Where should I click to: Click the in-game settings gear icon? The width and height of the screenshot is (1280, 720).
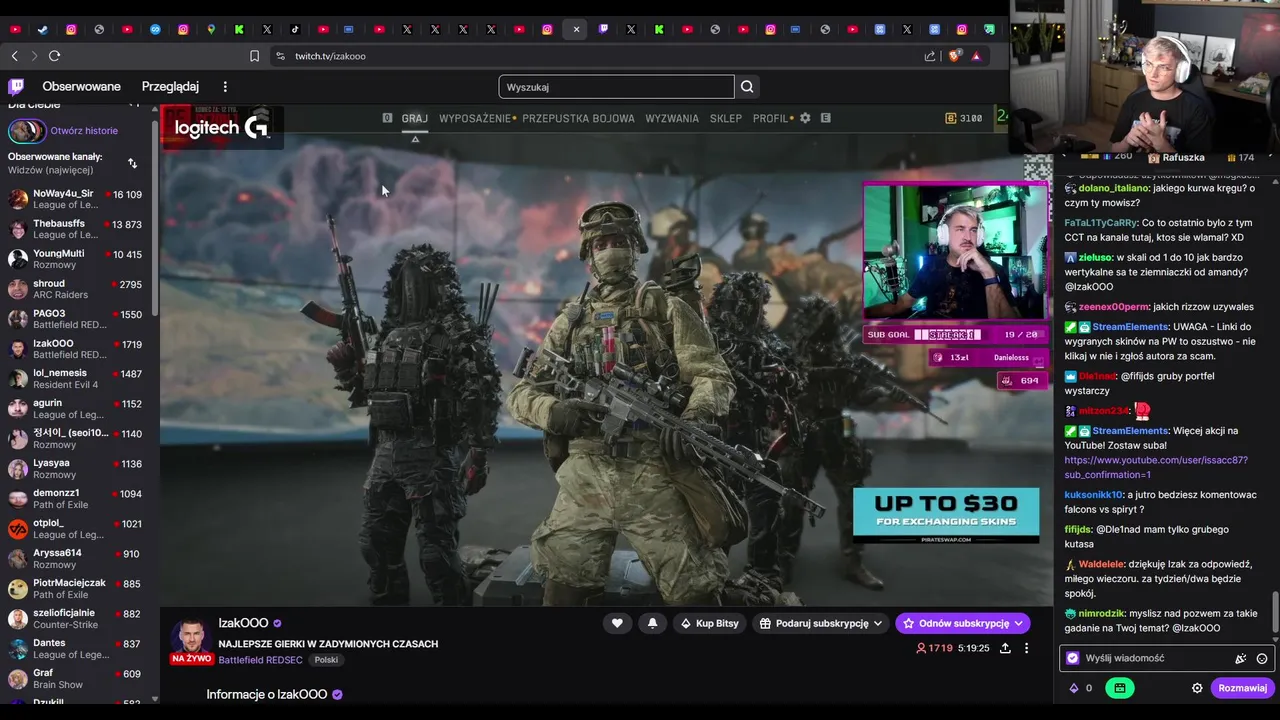805,118
